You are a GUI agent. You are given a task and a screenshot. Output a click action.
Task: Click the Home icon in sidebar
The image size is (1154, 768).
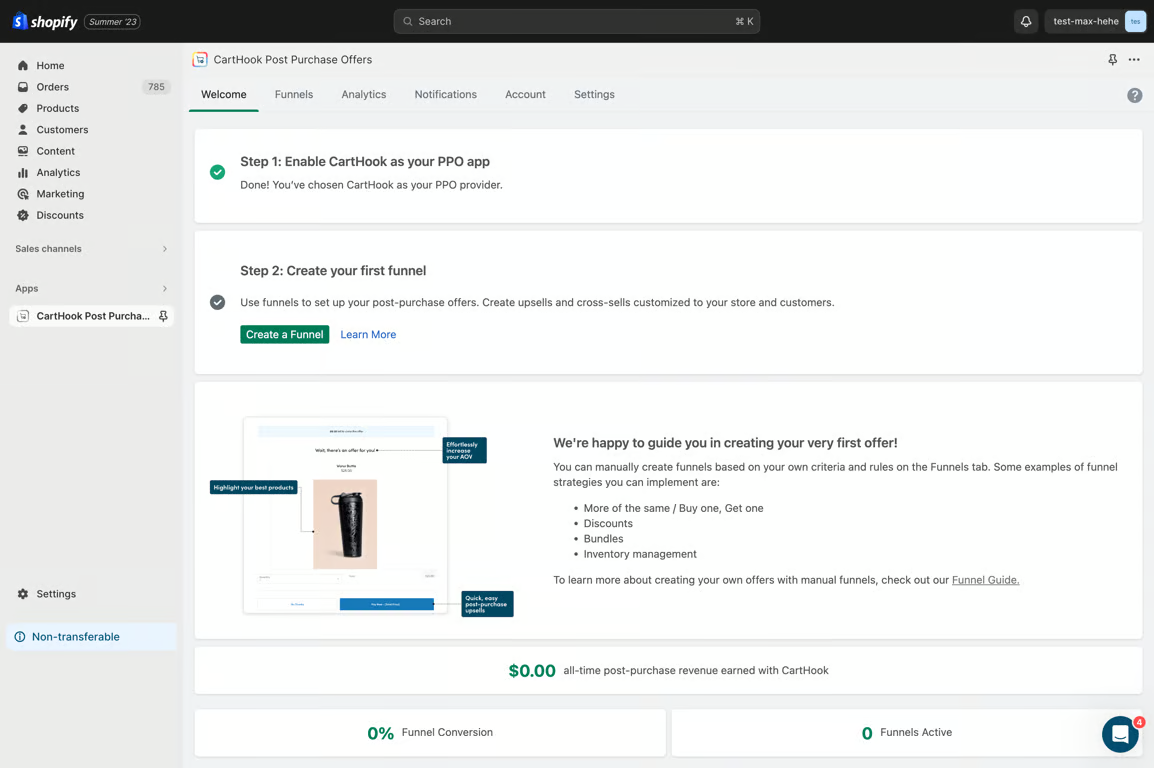coord(23,65)
